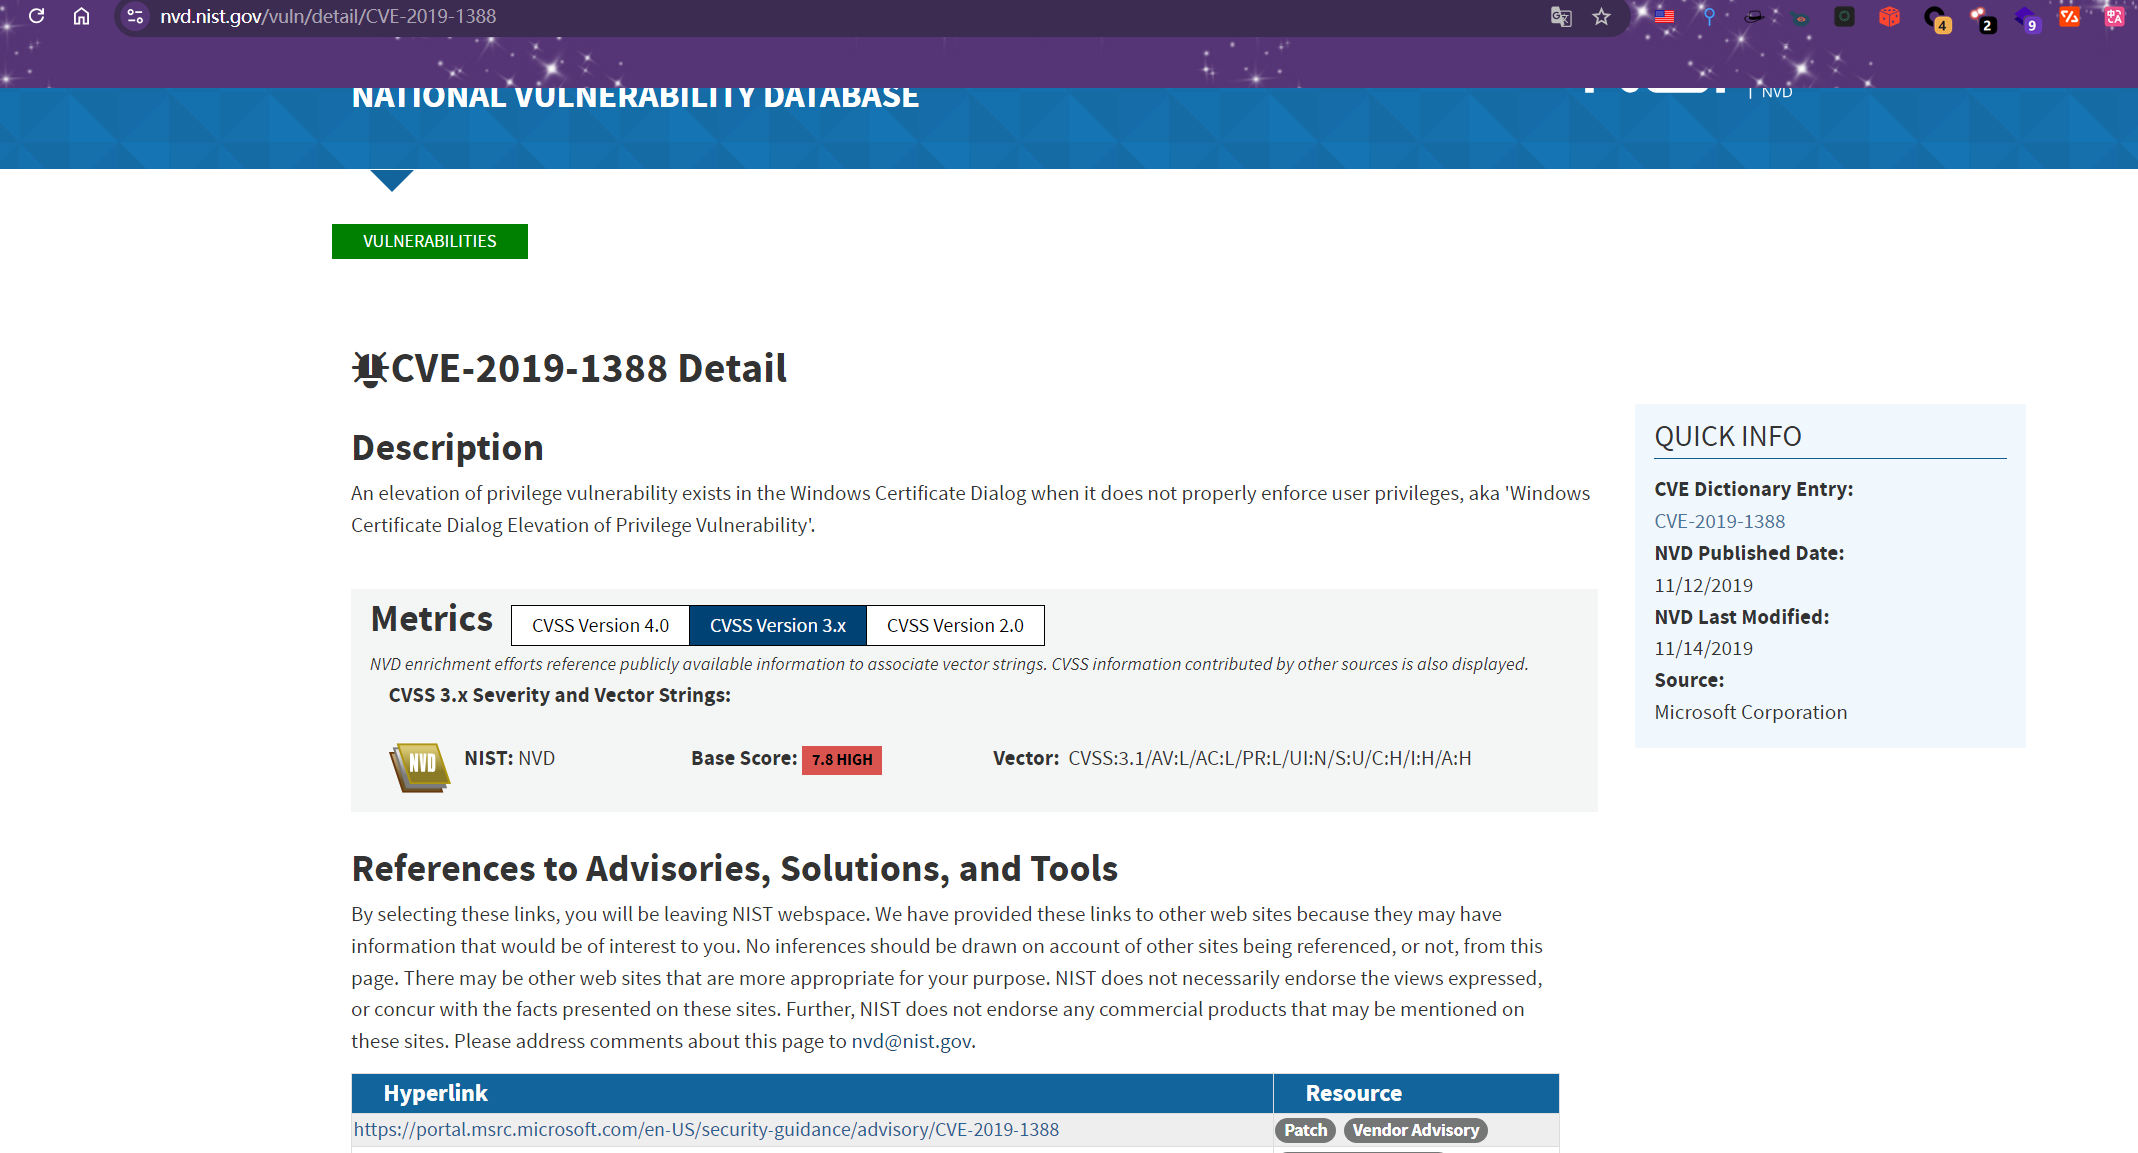
Task: Click the green VULNERABILITIES button
Action: [x=429, y=241]
